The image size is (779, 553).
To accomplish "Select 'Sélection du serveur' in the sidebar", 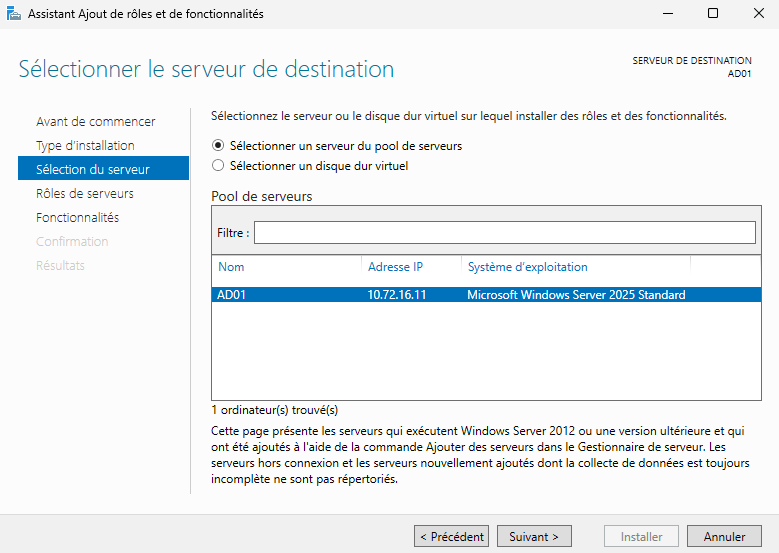I will tap(93, 170).
